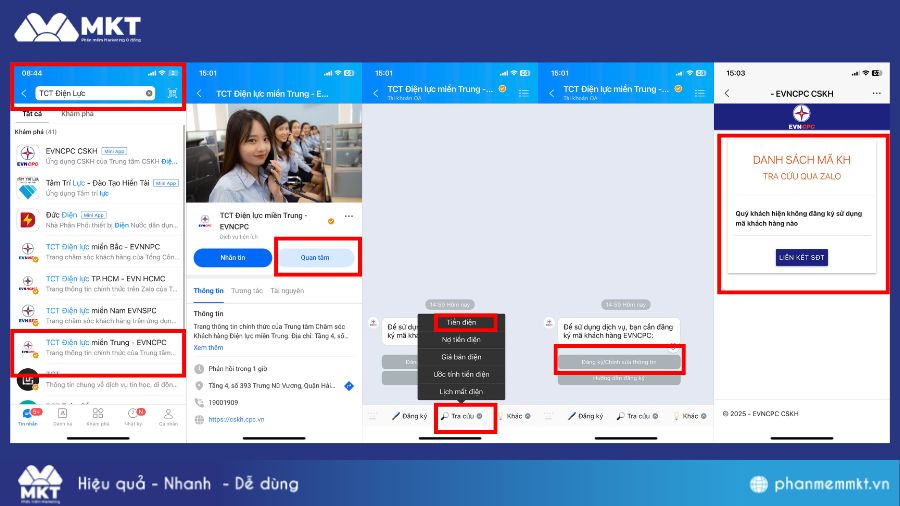Select TCT Điện lực miền Trung - EVNCPC result
The height and width of the screenshot is (506, 900).
(98, 348)
